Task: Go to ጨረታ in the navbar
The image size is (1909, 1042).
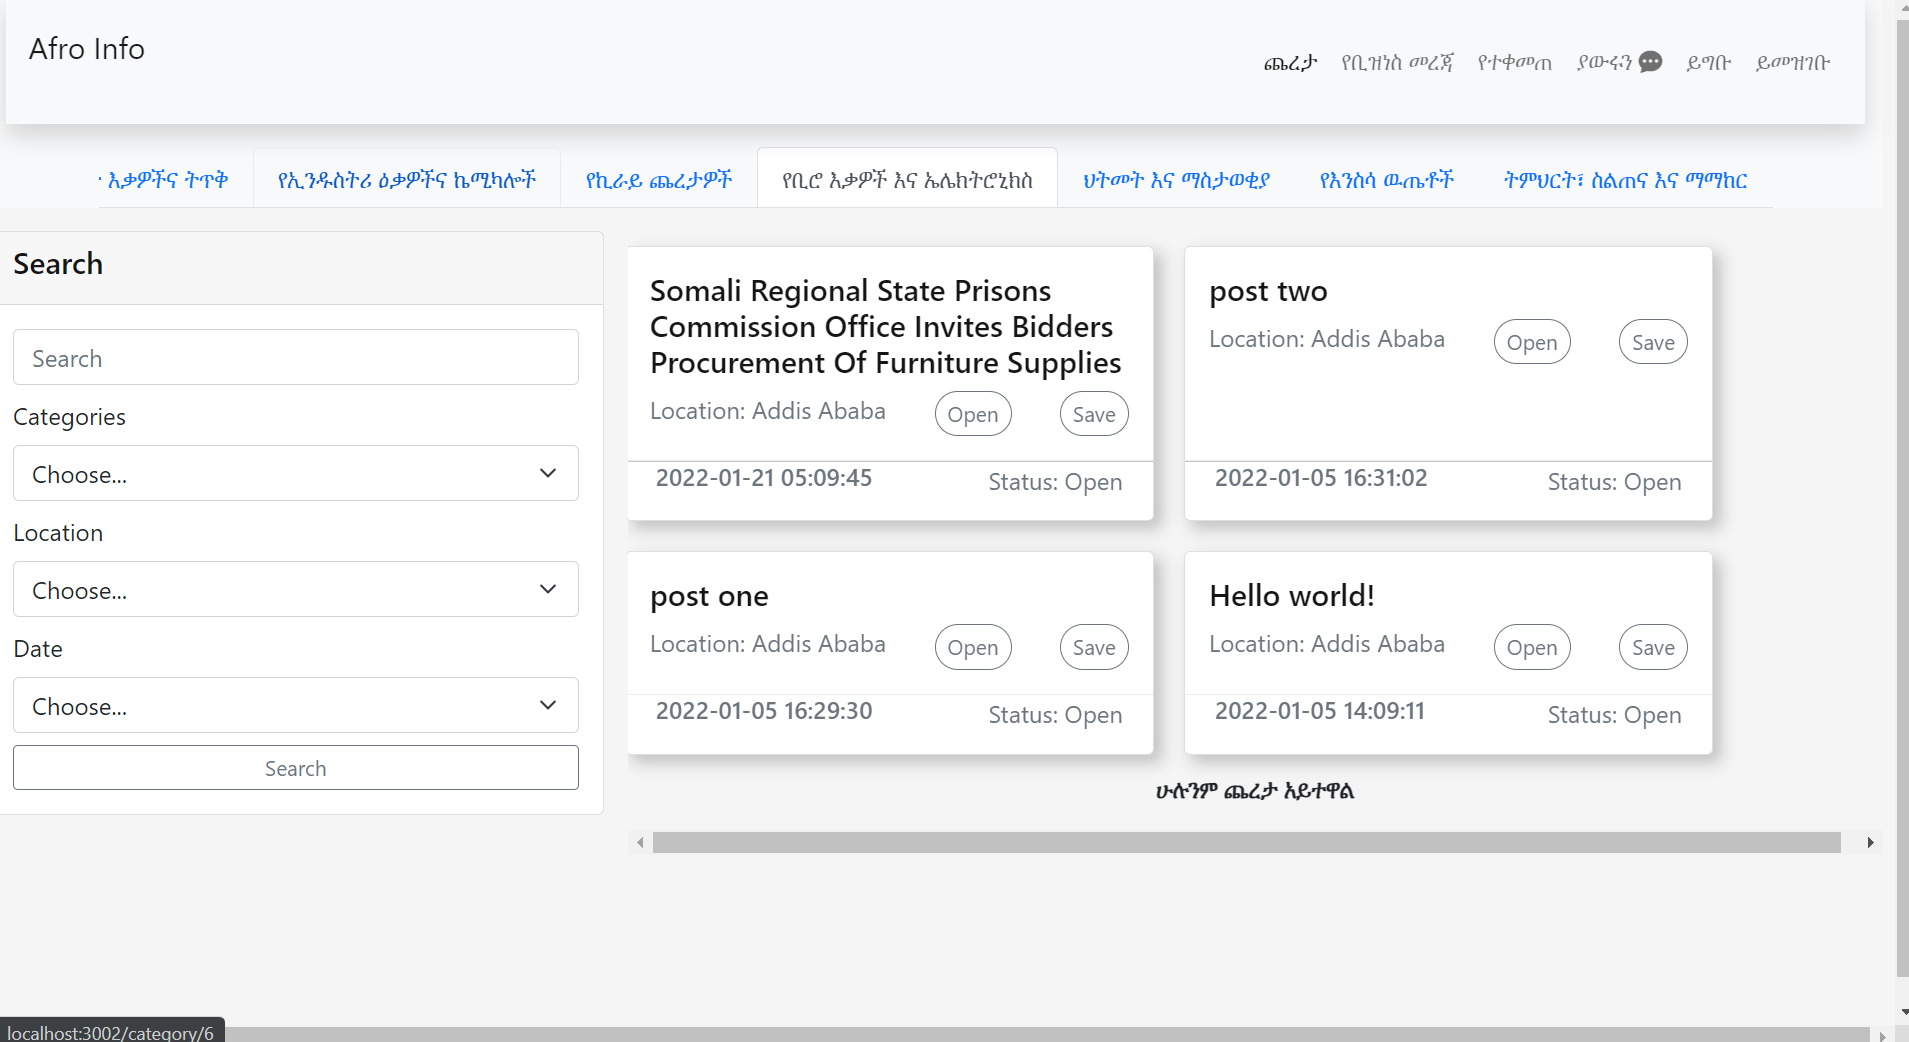Action: (x=1290, y=63)
